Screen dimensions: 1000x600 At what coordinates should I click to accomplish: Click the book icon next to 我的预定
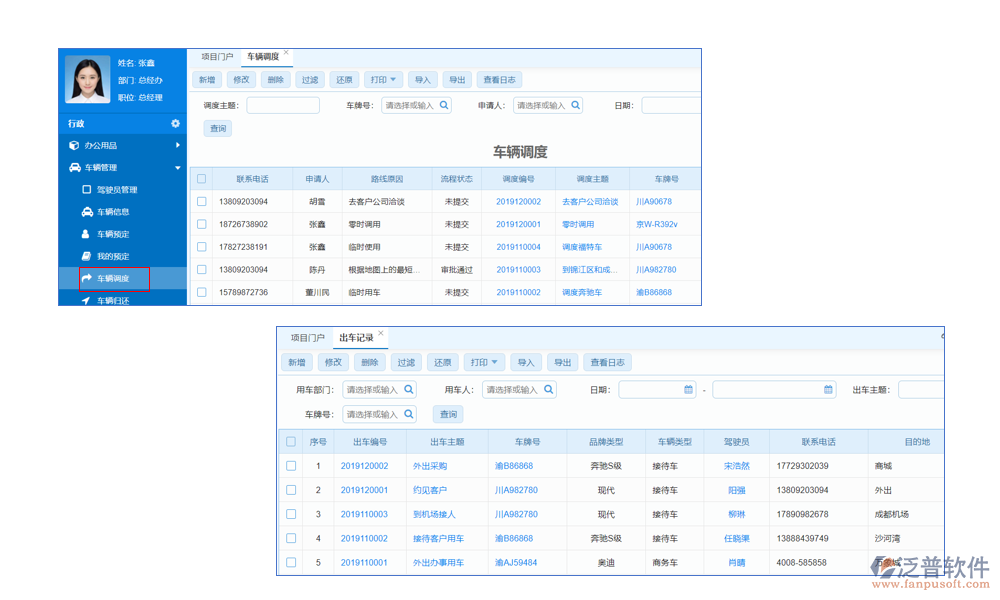point(86,256)
